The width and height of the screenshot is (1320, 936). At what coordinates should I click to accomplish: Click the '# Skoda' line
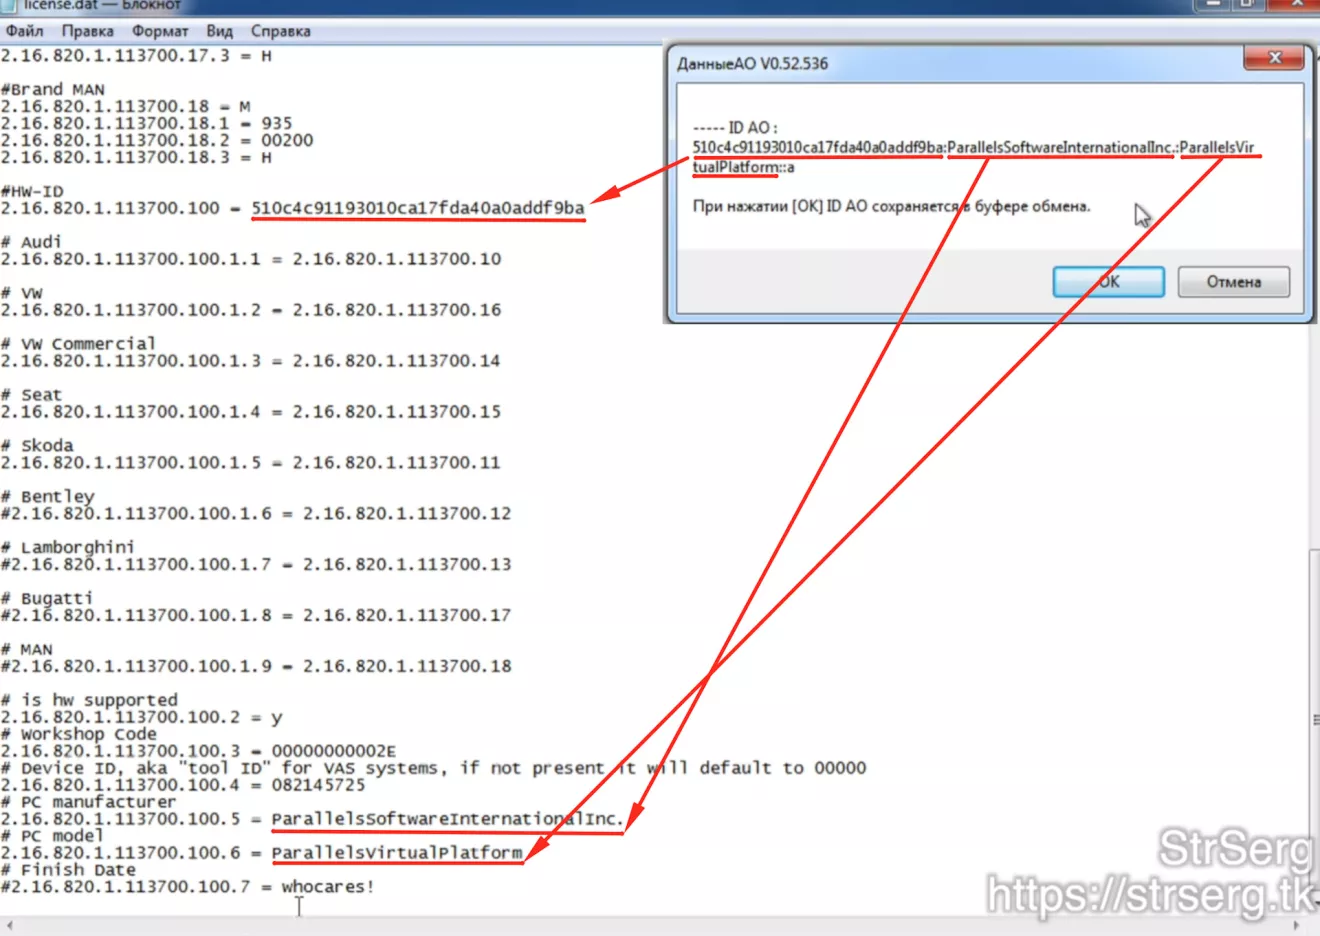[x=37, y=446]
